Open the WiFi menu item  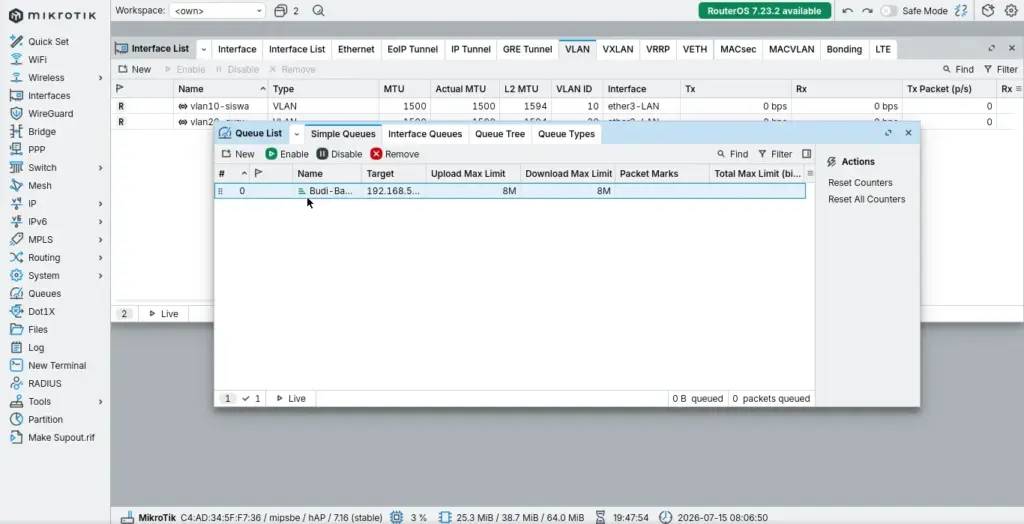tap(37, 59)
